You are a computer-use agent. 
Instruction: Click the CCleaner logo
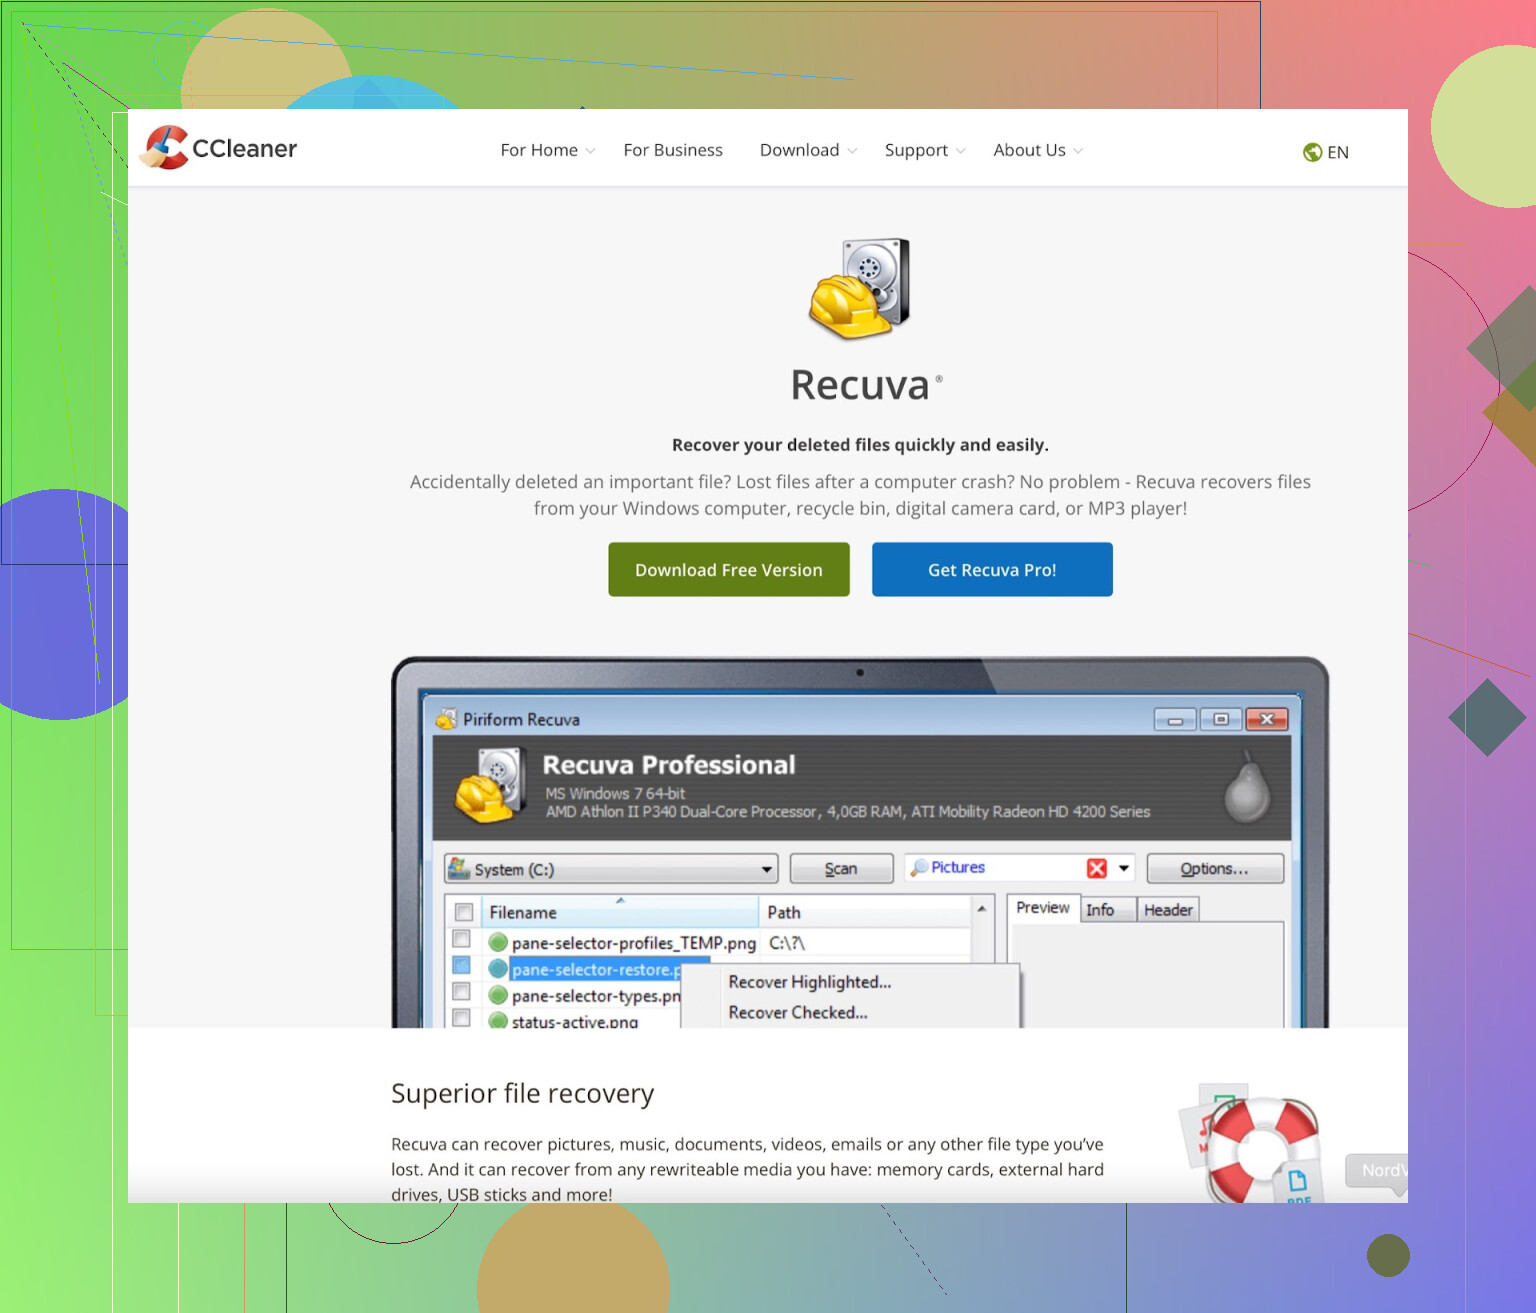219,148
